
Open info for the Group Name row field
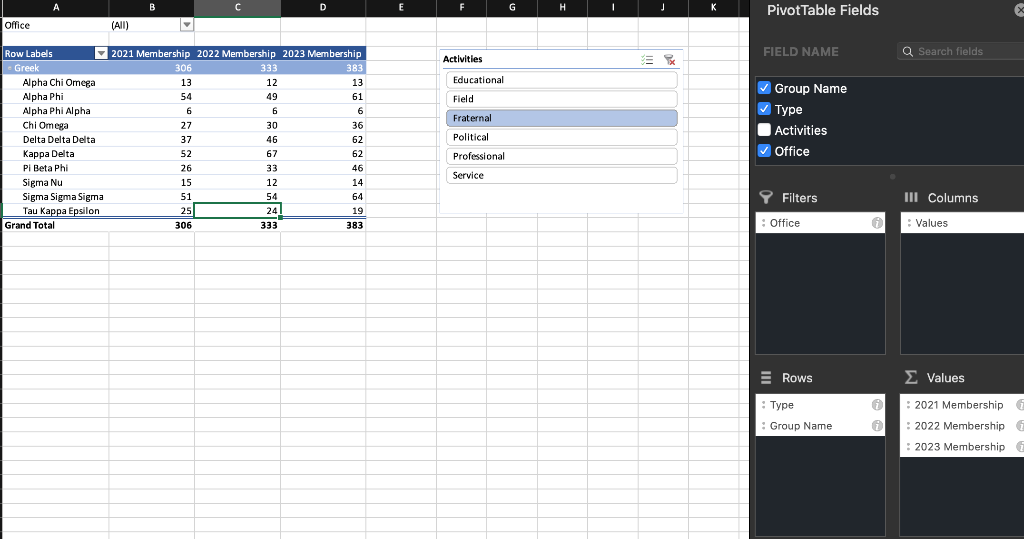click(877, 426)
